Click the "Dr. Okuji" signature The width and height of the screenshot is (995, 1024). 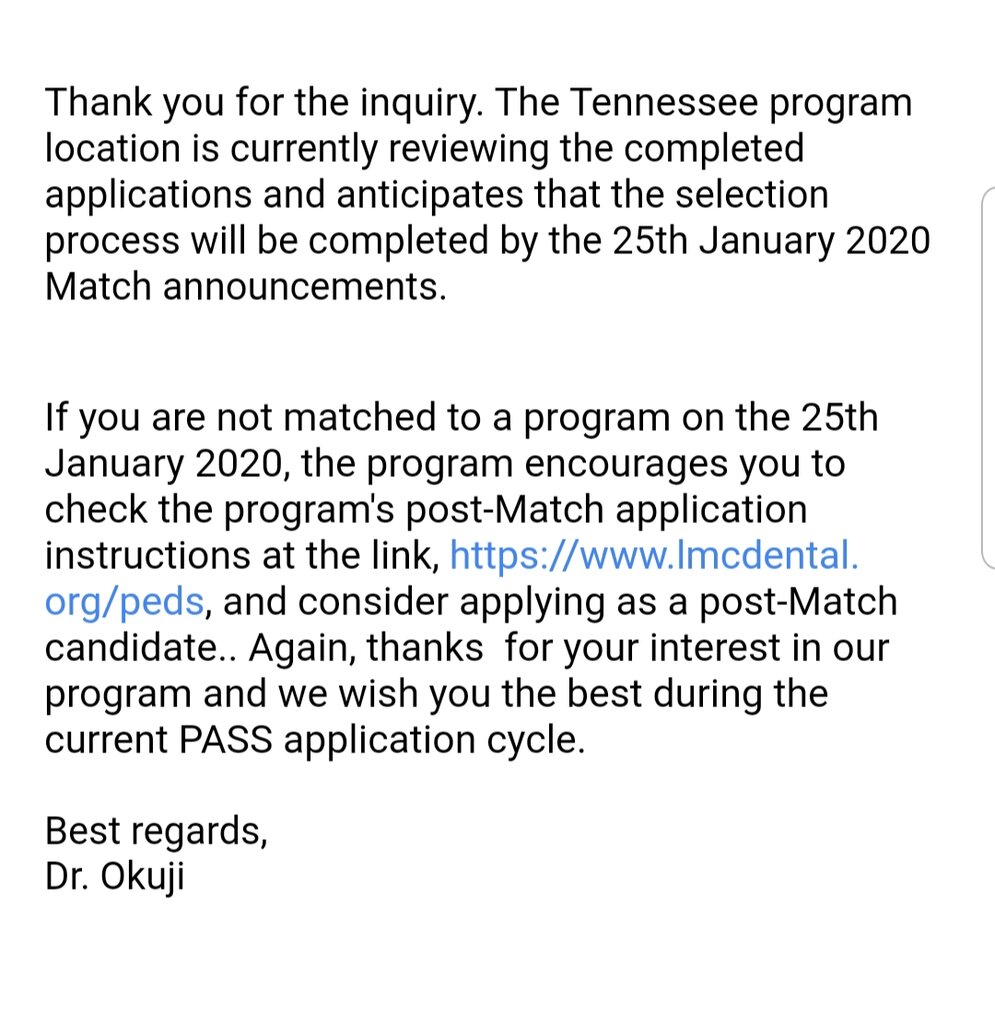pyautogui.click(x=114, y=876)
